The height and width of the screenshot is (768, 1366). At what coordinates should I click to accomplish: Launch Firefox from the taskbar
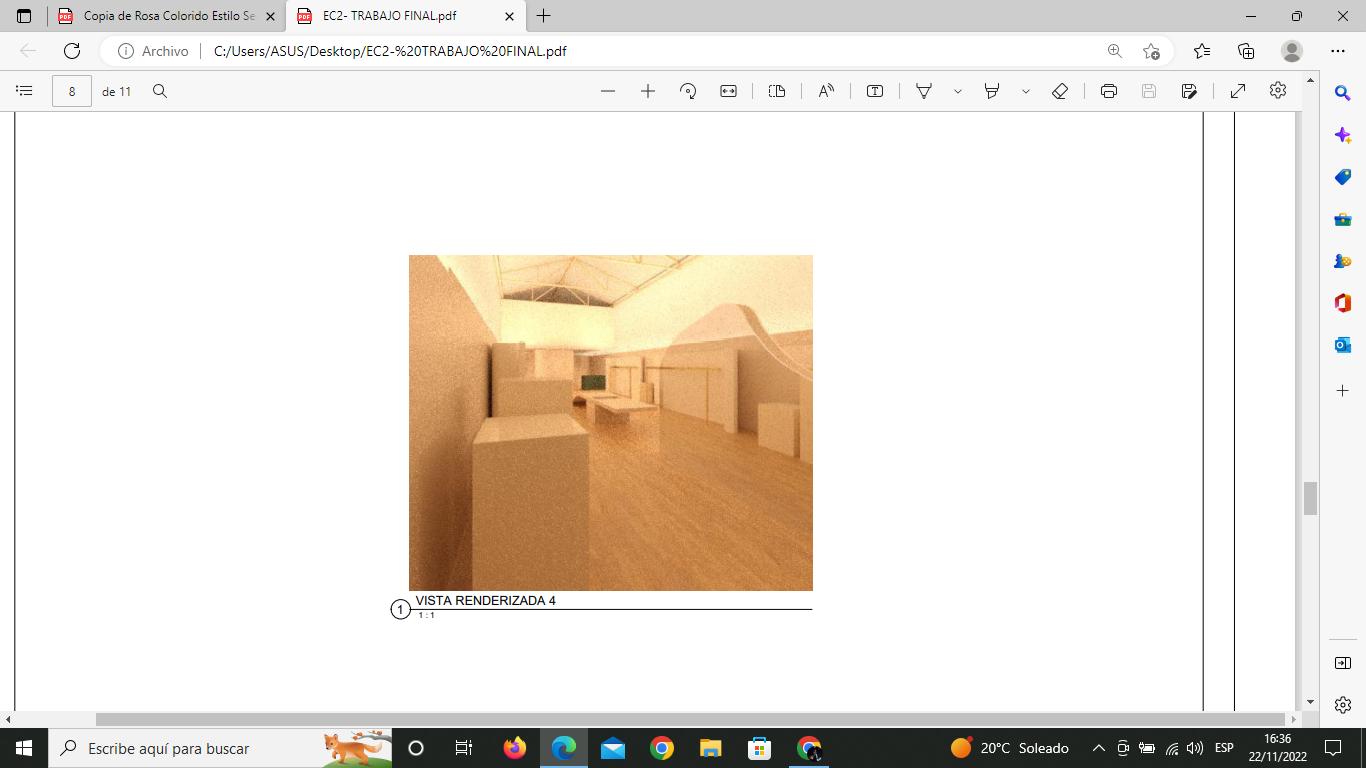click(515, 748)
